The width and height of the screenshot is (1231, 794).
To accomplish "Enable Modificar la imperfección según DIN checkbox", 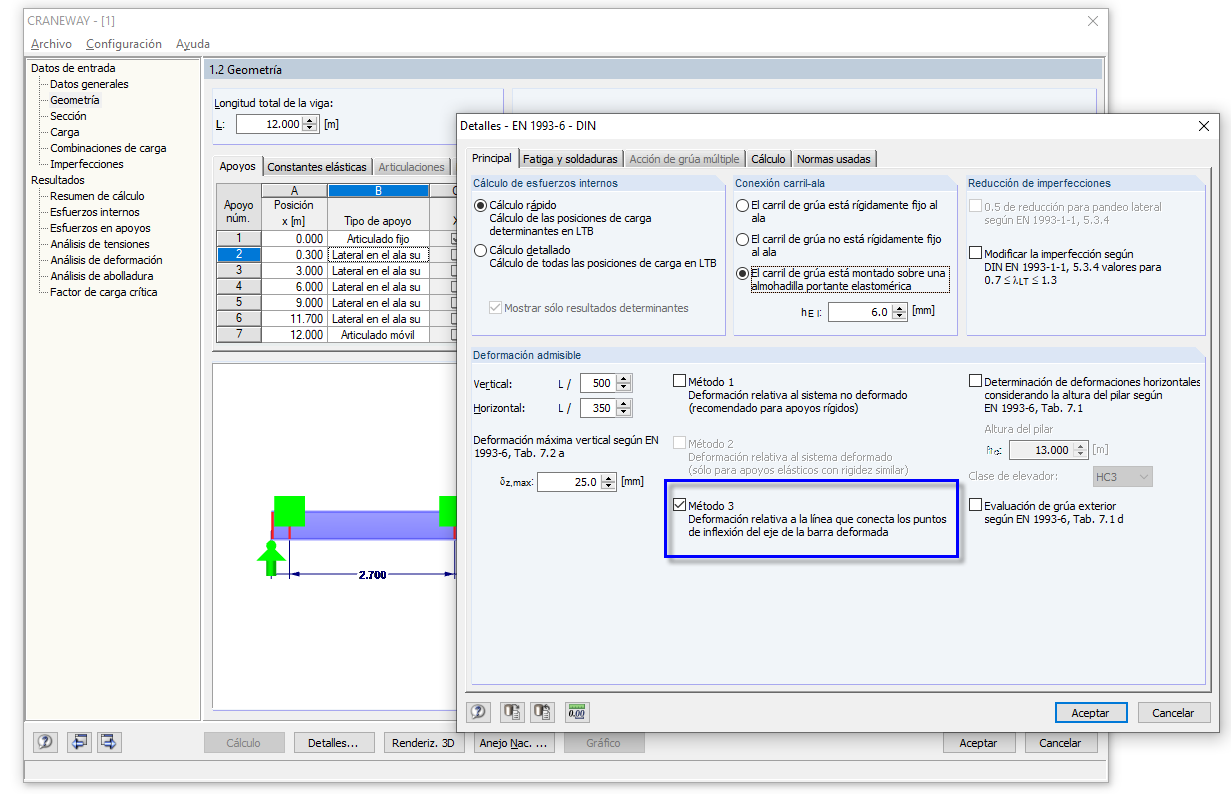I will (x=976, y=254).
